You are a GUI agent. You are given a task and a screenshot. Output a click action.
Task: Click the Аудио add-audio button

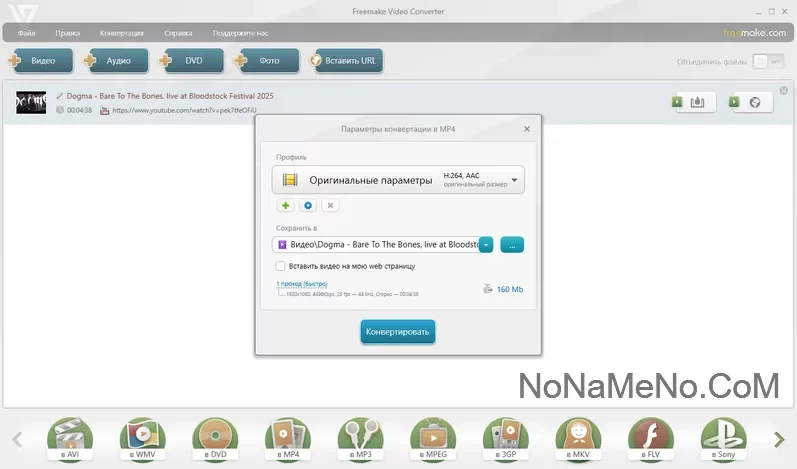click(117, 61)
